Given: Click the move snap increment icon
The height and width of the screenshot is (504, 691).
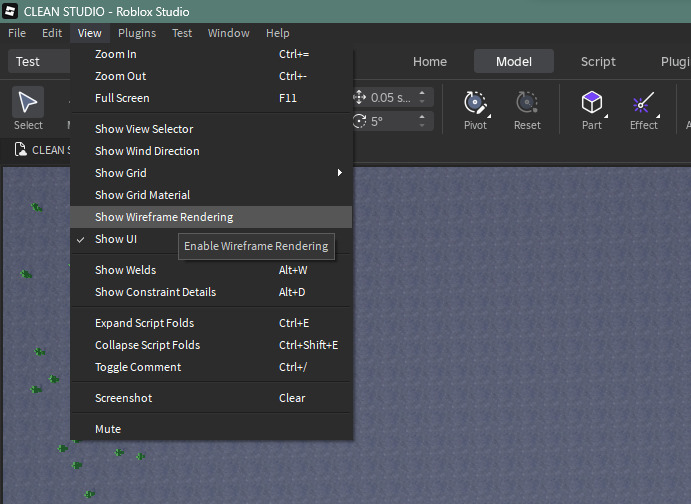Looking at the screenshot, I should point(360,97).
